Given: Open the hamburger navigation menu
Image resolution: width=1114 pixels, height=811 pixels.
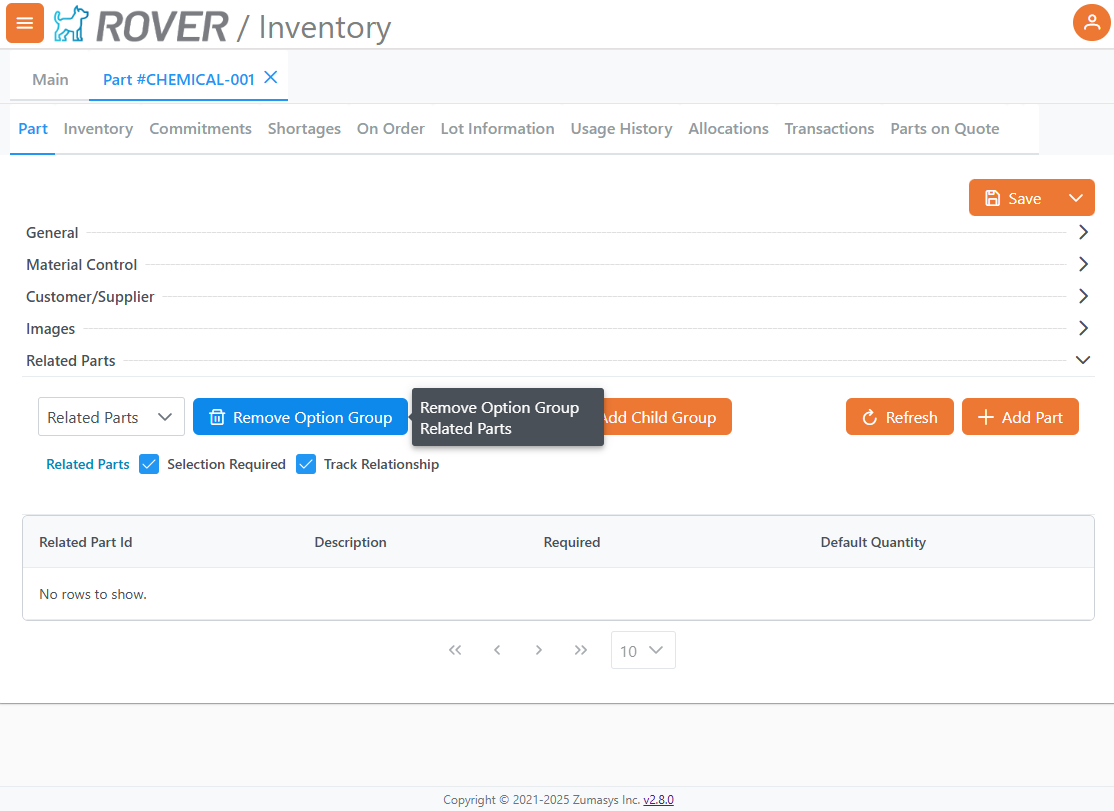Looking at the screenshot, I should pos(24,22).
